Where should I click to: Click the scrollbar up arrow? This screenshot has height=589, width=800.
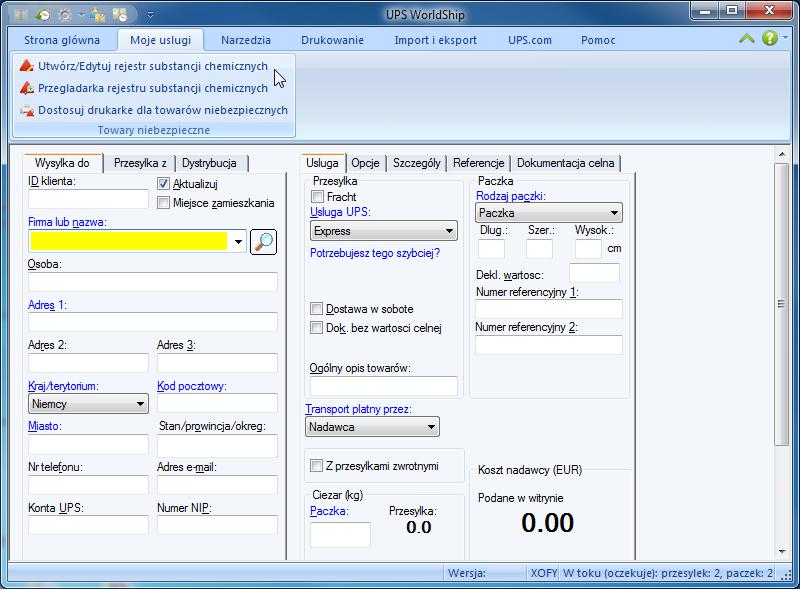(x=782, y=154)
